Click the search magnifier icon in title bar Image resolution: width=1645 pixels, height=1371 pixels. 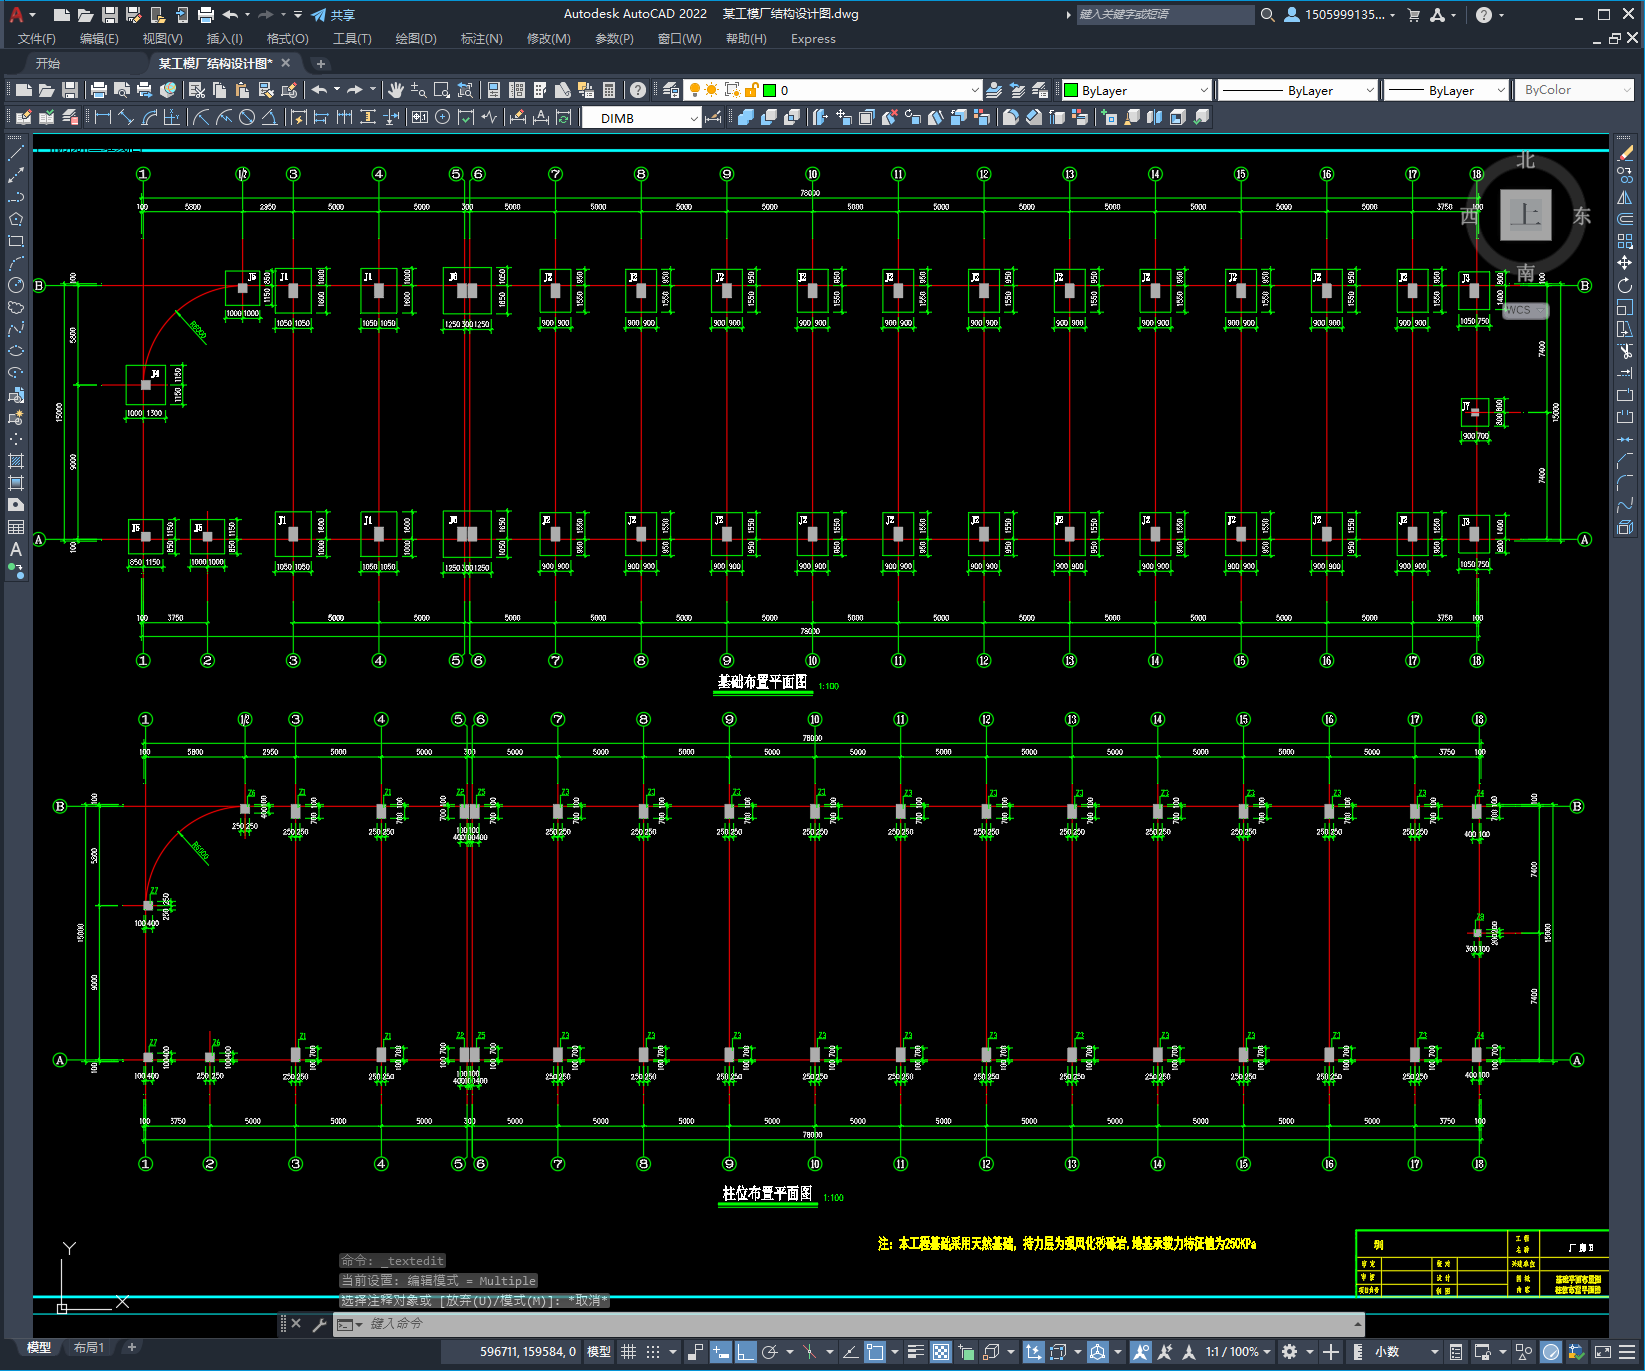(1267, 14)
